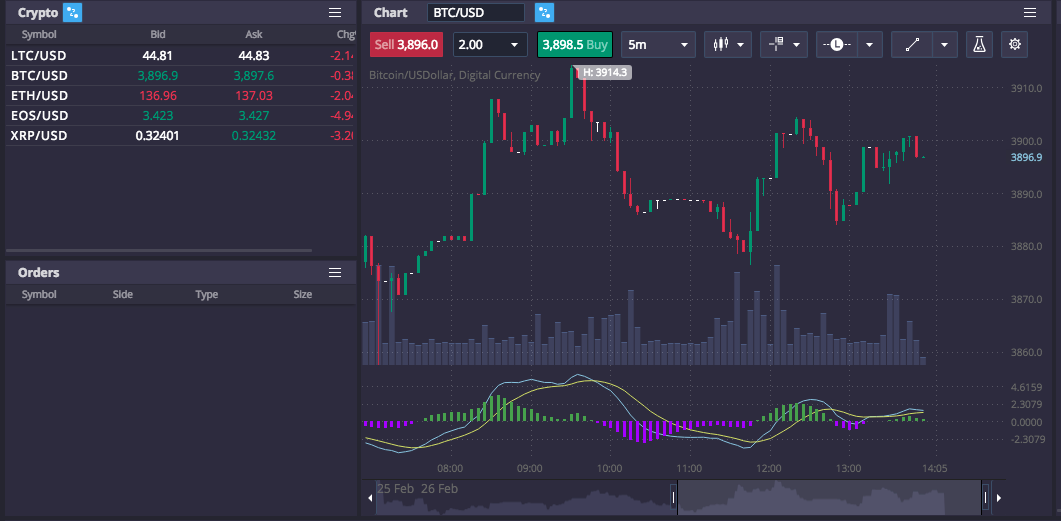
Task: Click the 3,898.5 Buy button
Action: 574,45
